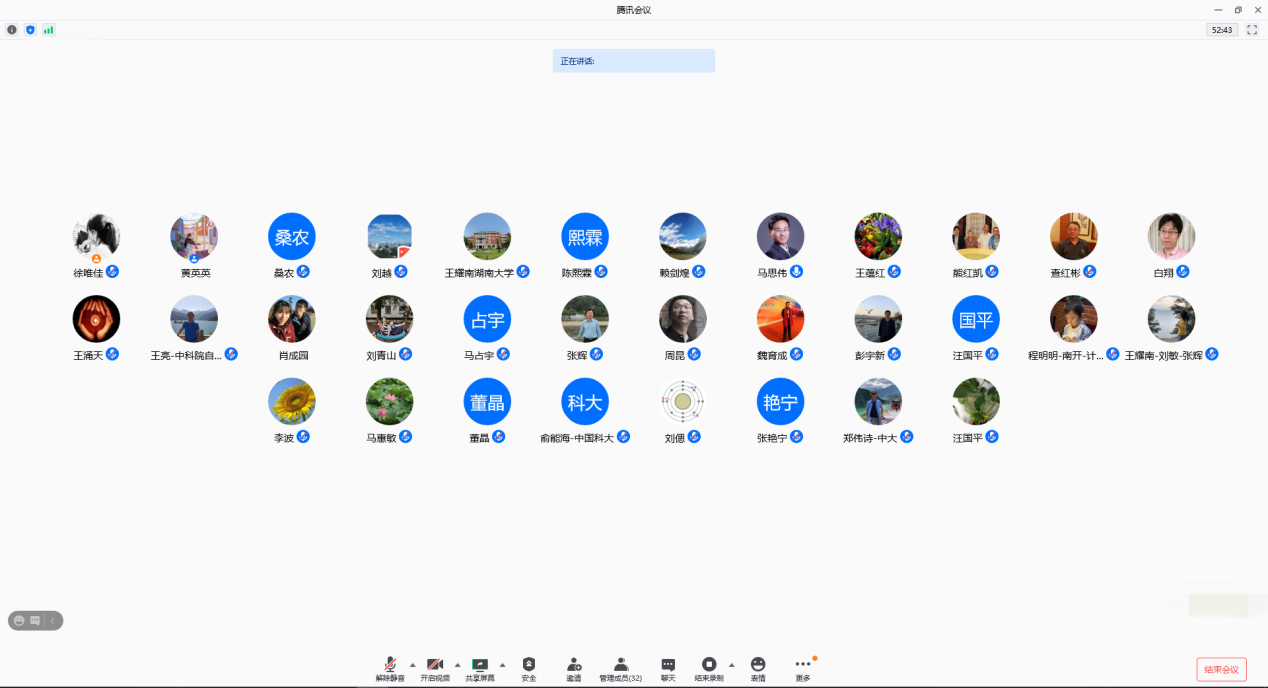The width and height of the screenshot is (1268, 688).
Task: Select blue 艳宁 avatar of 张艳宁
Action: (x=781, y=402)
